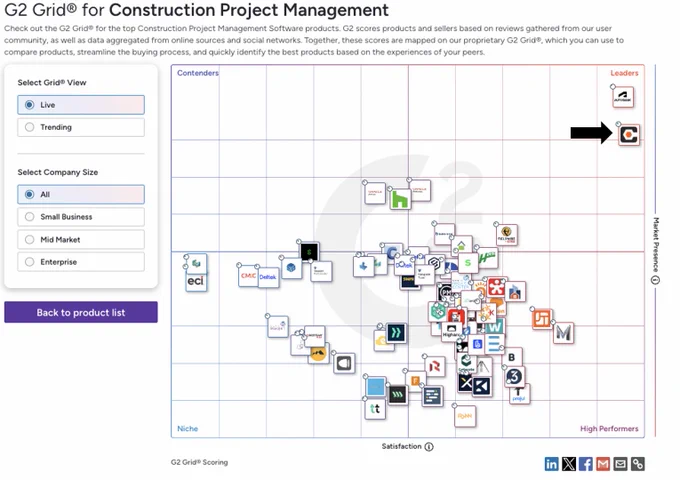Open the solid light blue square tile
Image resolution: width=680 pixels, height=480 pixels.
pos(376,387)
